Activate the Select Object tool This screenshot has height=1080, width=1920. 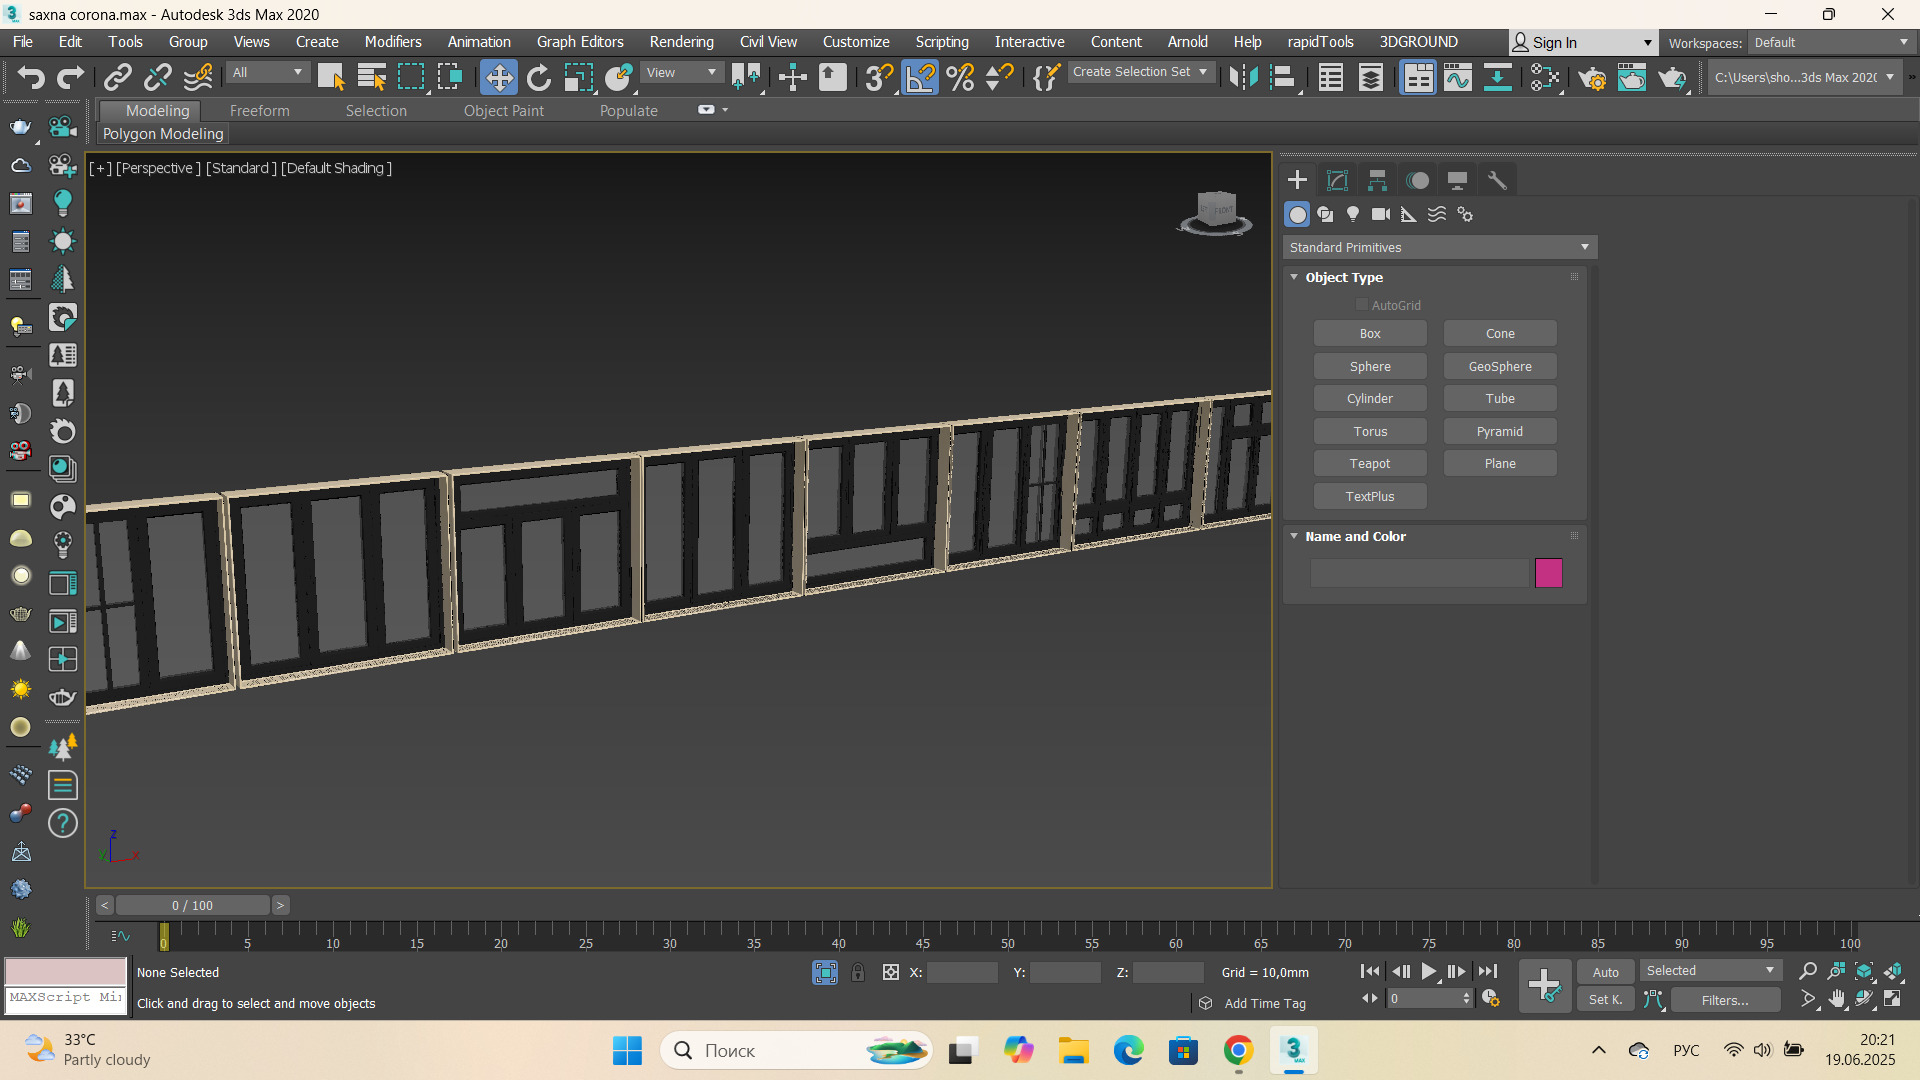pyautogui.click(x=330, y=77)
